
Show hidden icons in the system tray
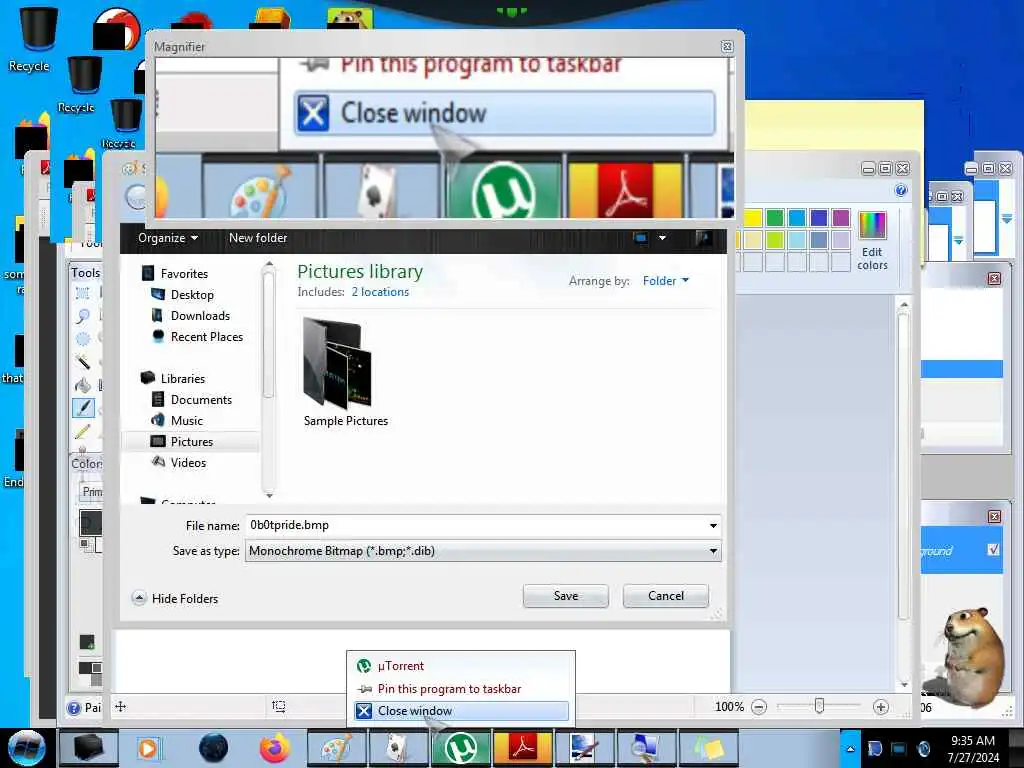coord(850,748)
